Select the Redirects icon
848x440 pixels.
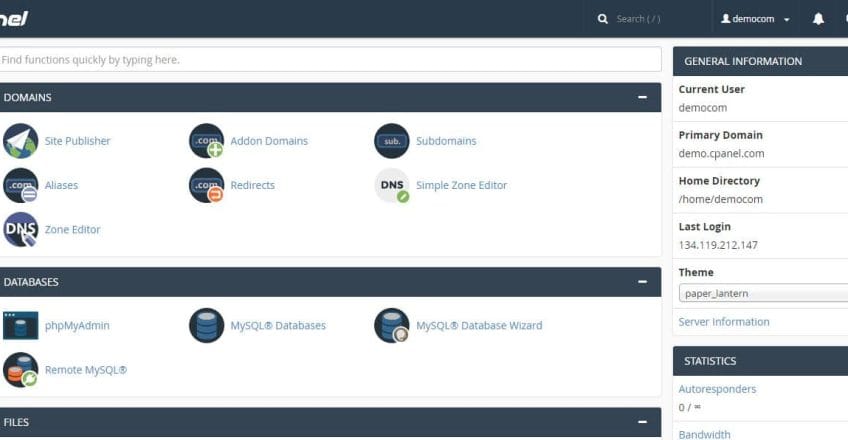207,185
